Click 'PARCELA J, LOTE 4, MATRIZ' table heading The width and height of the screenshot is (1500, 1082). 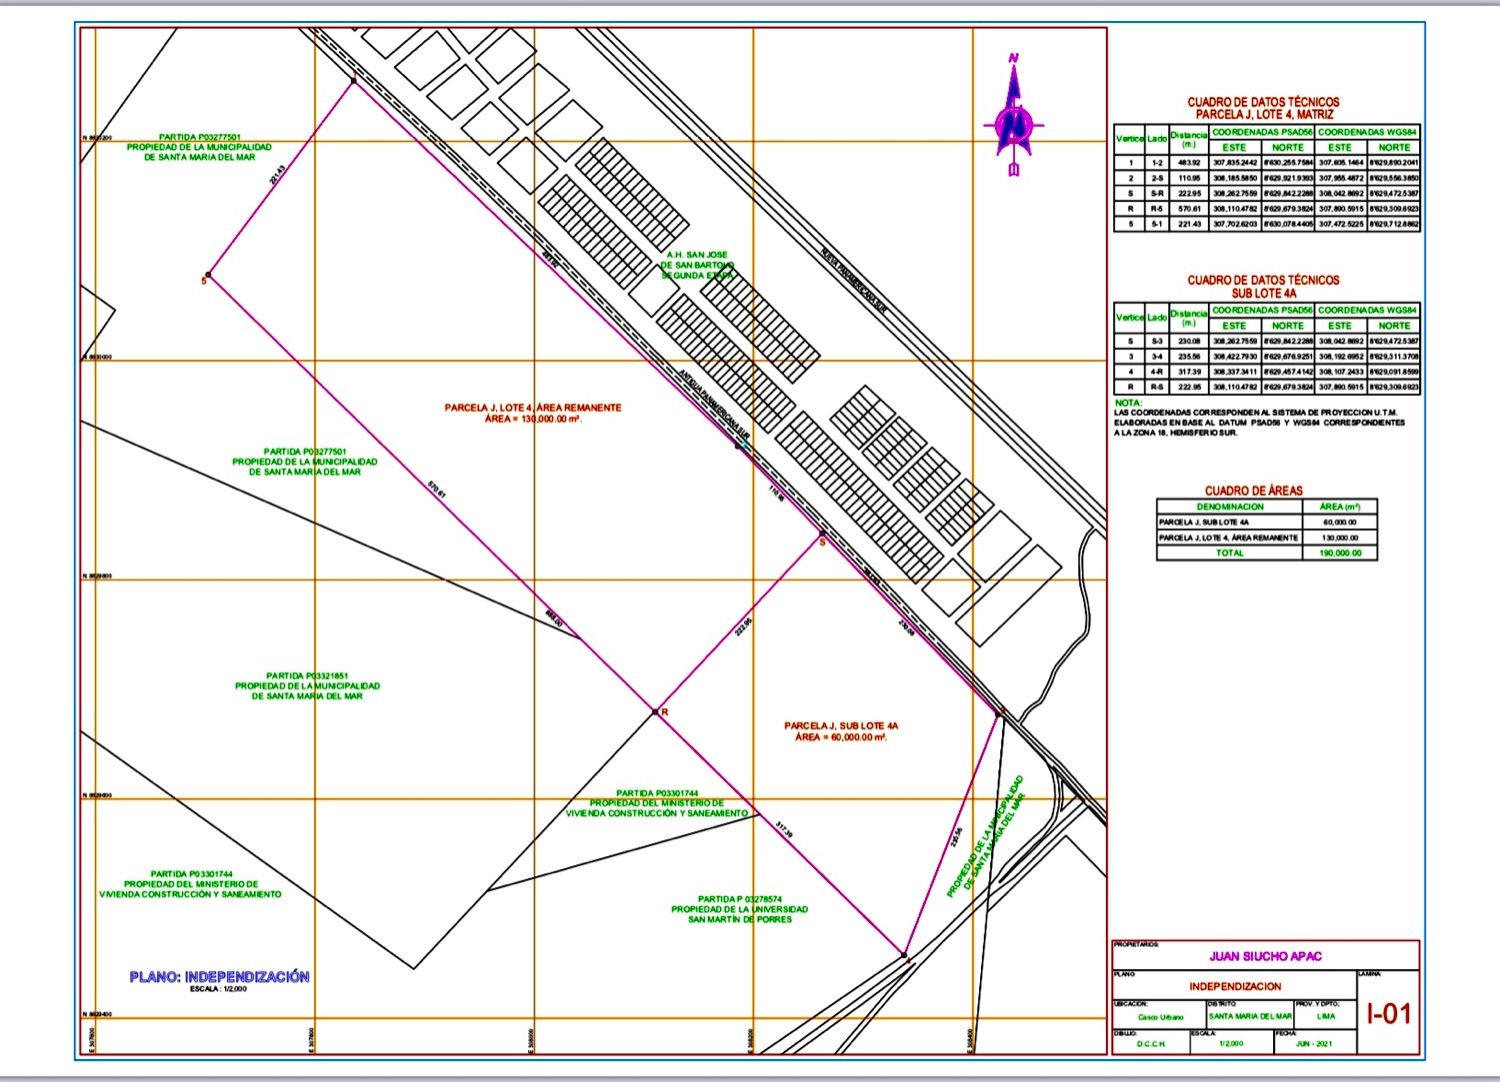[1264, 115]
